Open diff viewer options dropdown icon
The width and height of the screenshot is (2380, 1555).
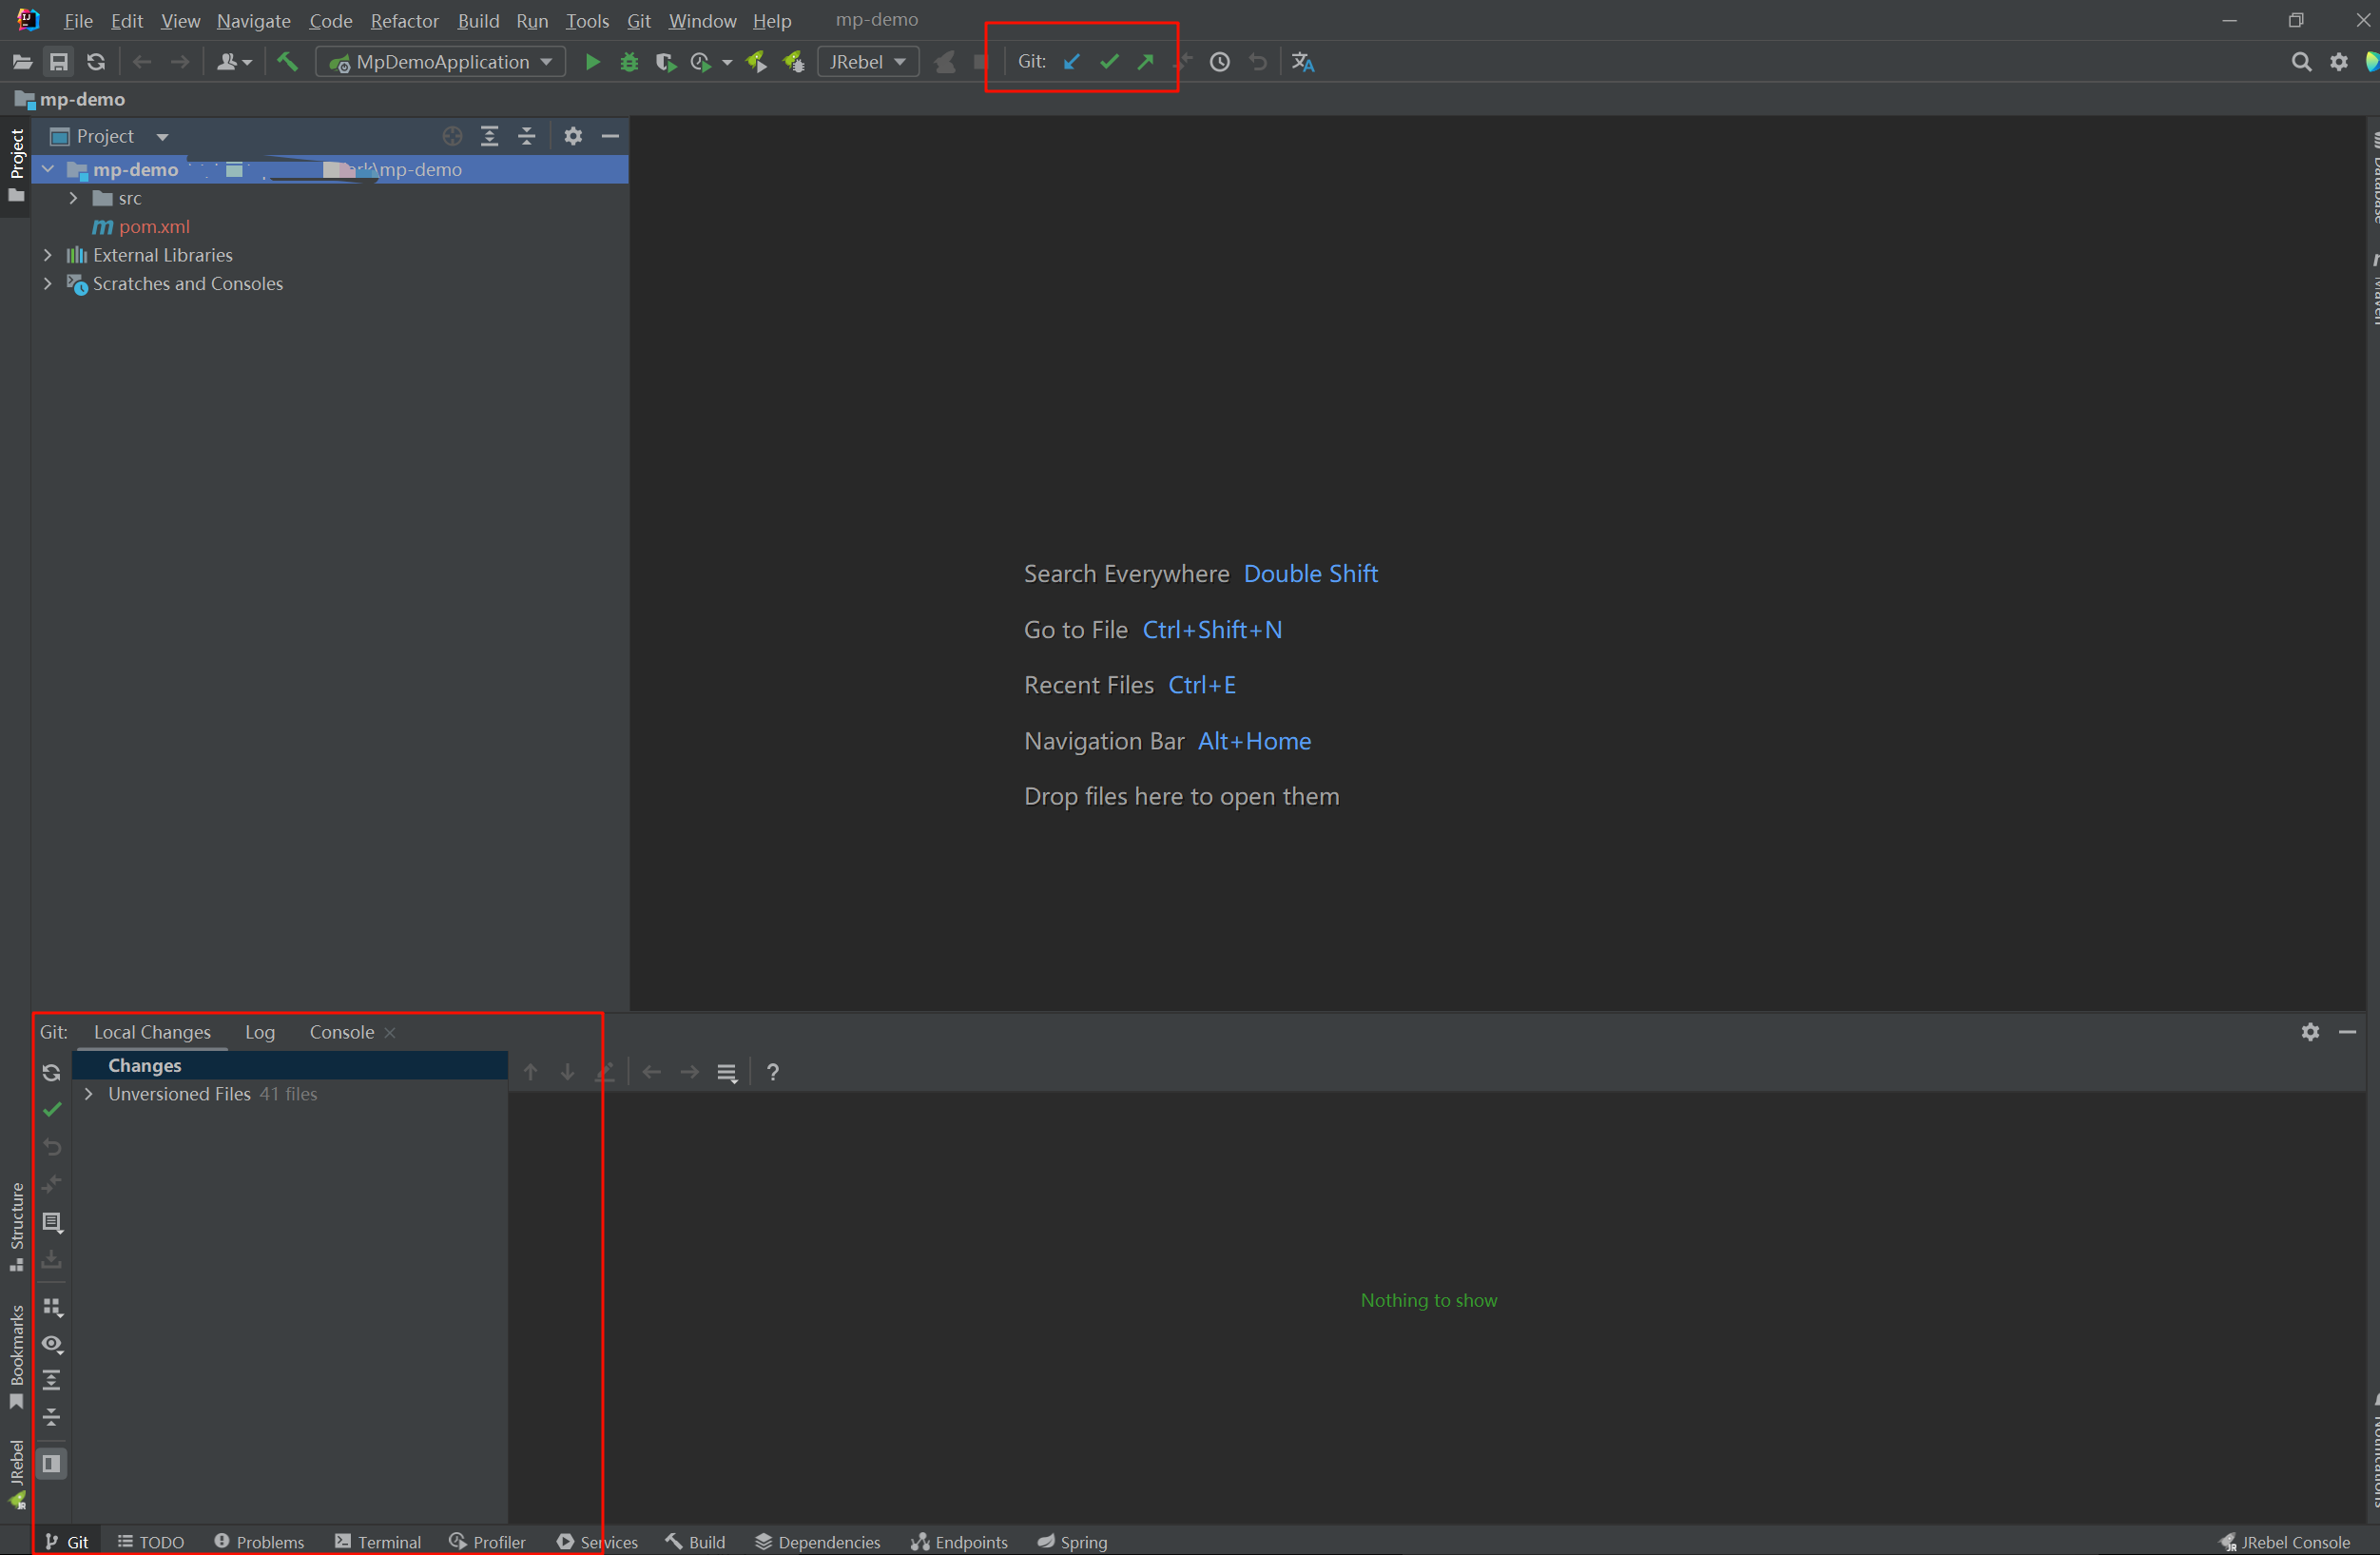(727, 1072)
